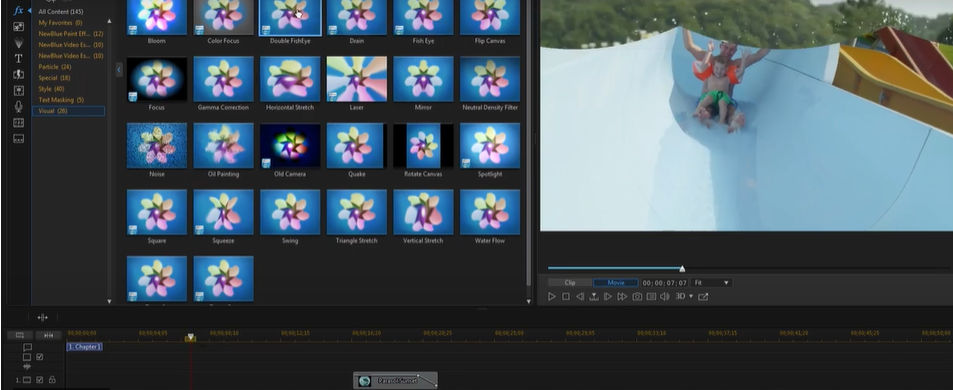This screenshot has width=953, height=390.
Task: Open the Audio Mixing Room icon
Action: [18, 91]
